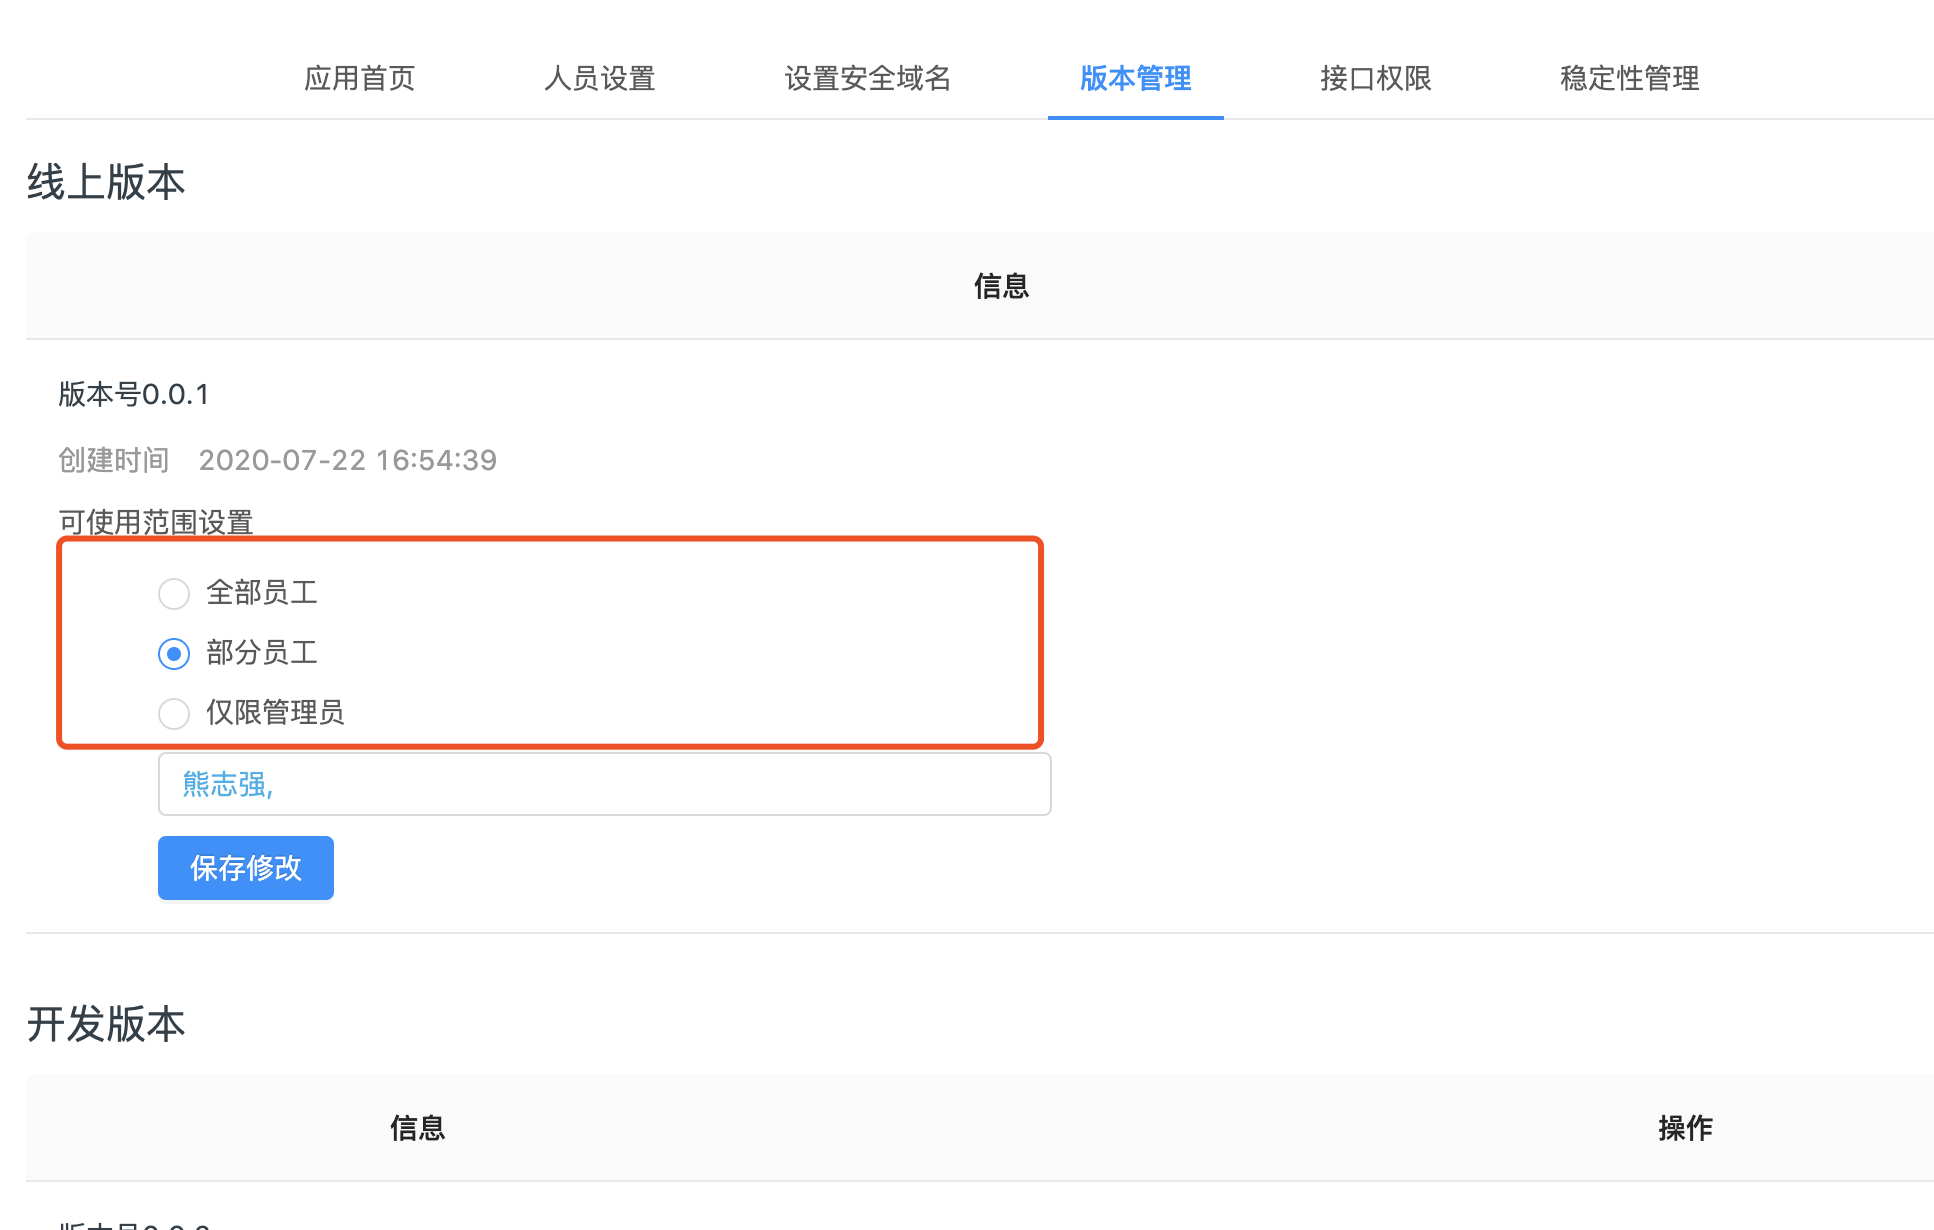
Task: Click the 熊志强 name in the field
Action: 224,784
